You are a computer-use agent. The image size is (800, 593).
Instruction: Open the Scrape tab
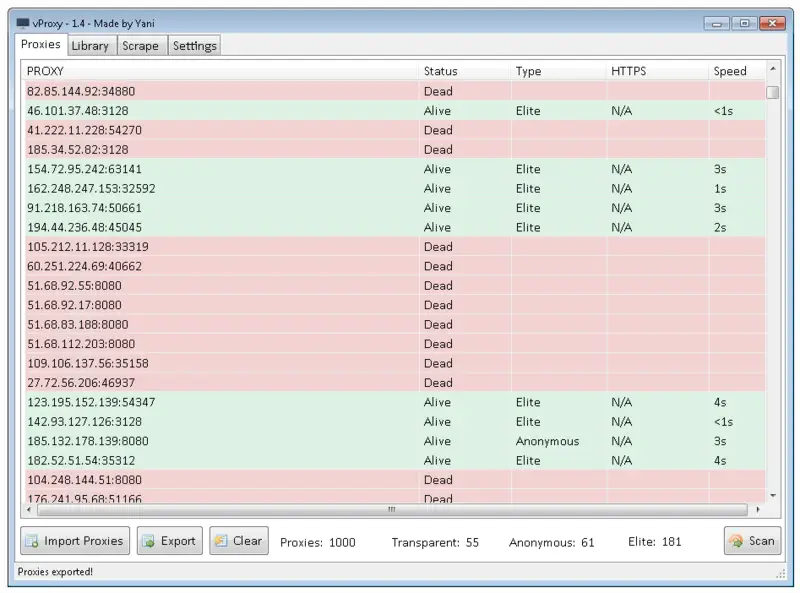(140, 45)
